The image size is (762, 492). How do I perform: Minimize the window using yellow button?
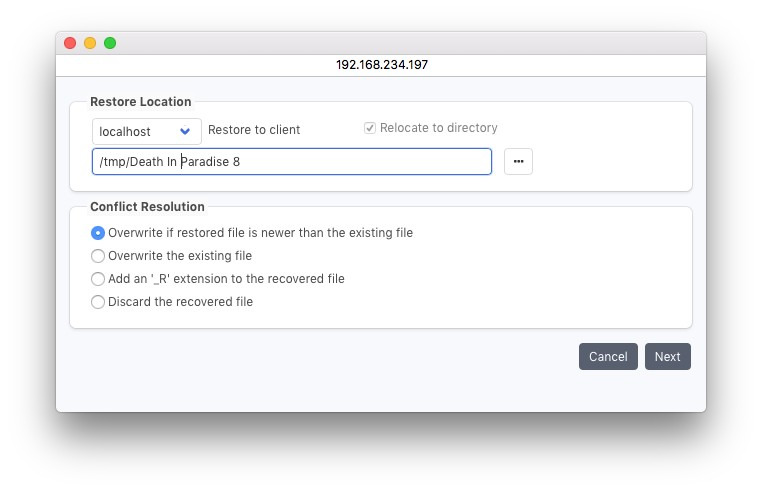tap(90, 43)
